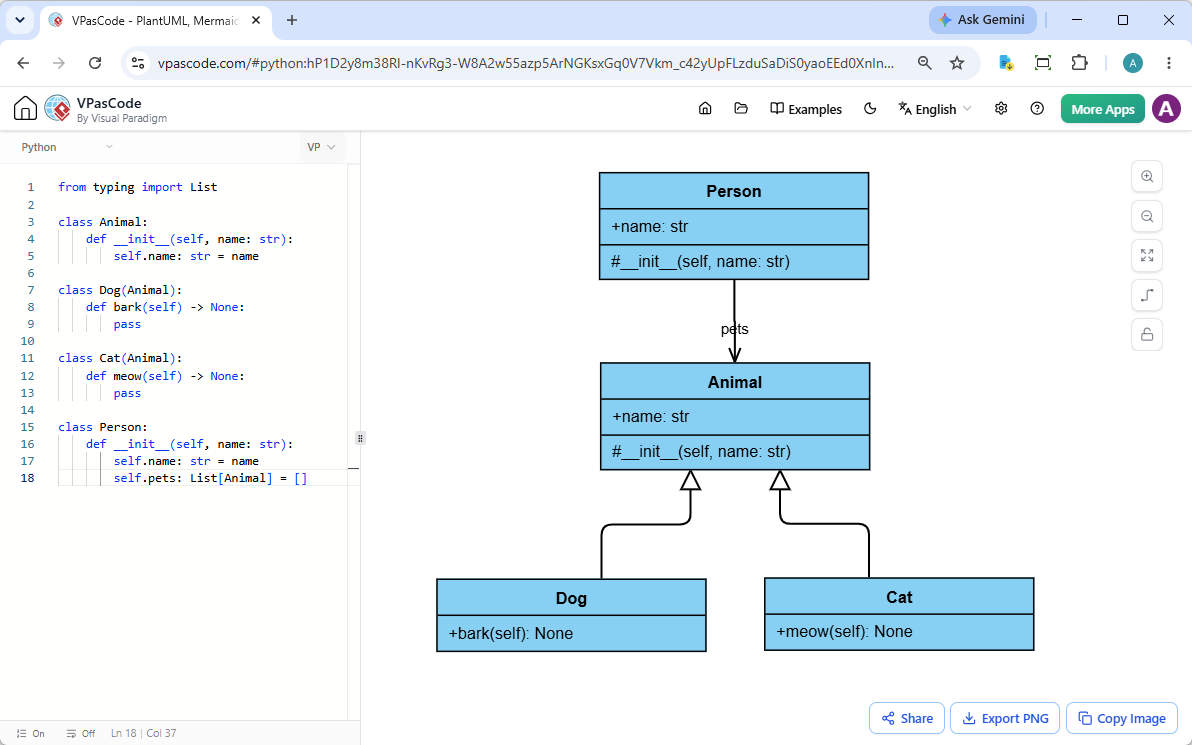This screenshot has height=745, width=1192.
Task: Click Ln 18 | Col 37 indicator
Action: click(x=144, y=734)
